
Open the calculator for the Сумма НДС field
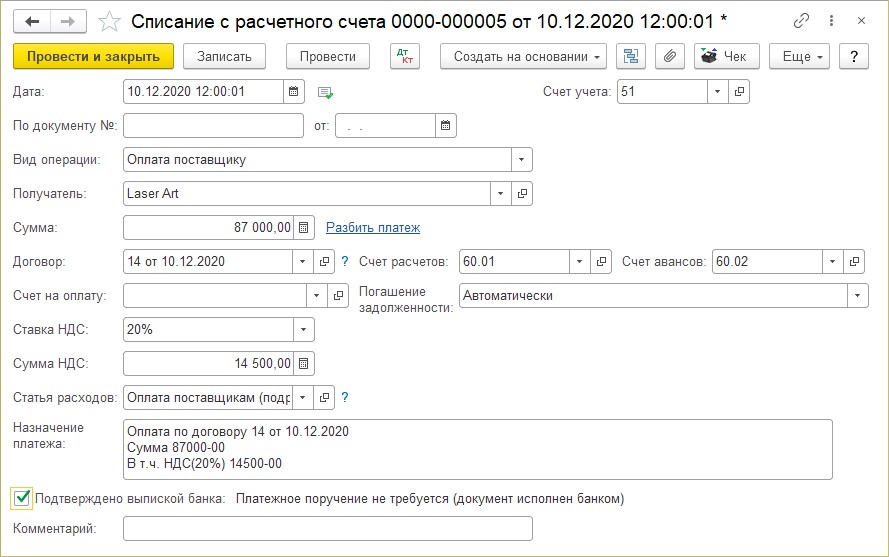[x=303, y=364]
